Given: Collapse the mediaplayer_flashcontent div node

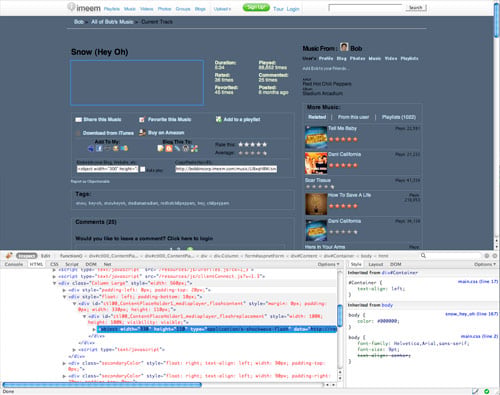Looking at the screenshot, I should coord(74,304).
